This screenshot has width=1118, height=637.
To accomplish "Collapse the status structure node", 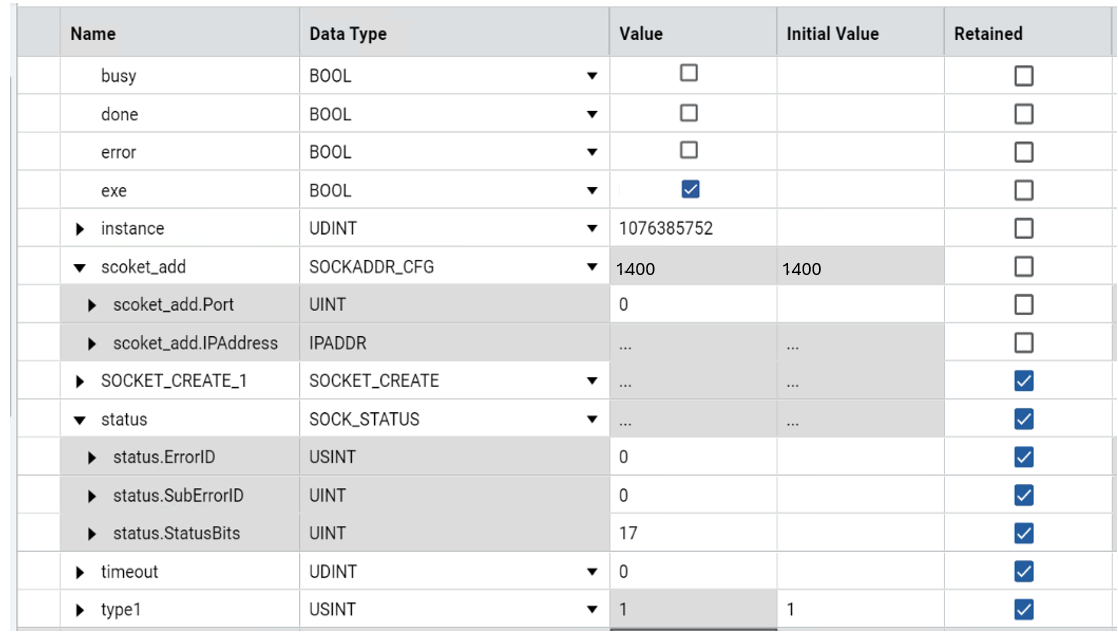I will (x=80, y=419).
